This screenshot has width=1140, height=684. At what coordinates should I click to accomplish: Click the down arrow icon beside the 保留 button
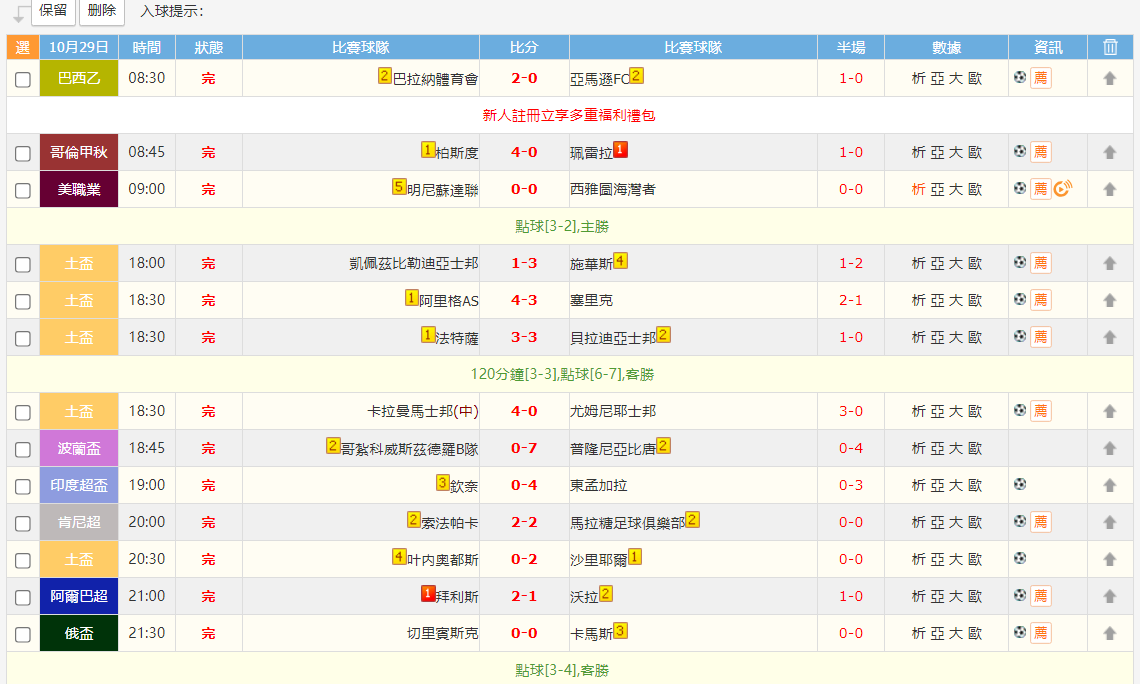[x=16, y=12]
